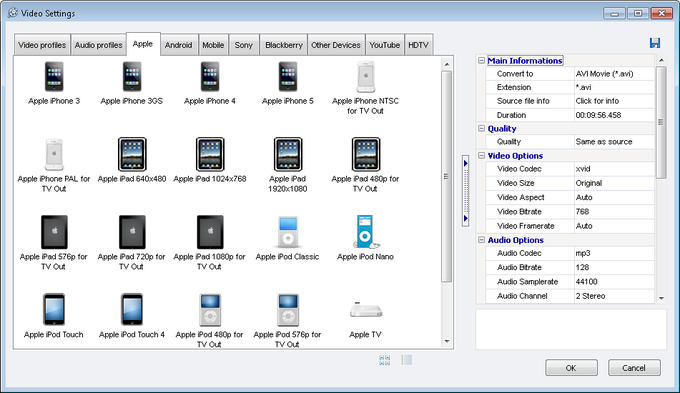Change the Video Framerate Auto value
This screenshot has width=680, height=393.
pyautogui.click(x=614, y=226)
